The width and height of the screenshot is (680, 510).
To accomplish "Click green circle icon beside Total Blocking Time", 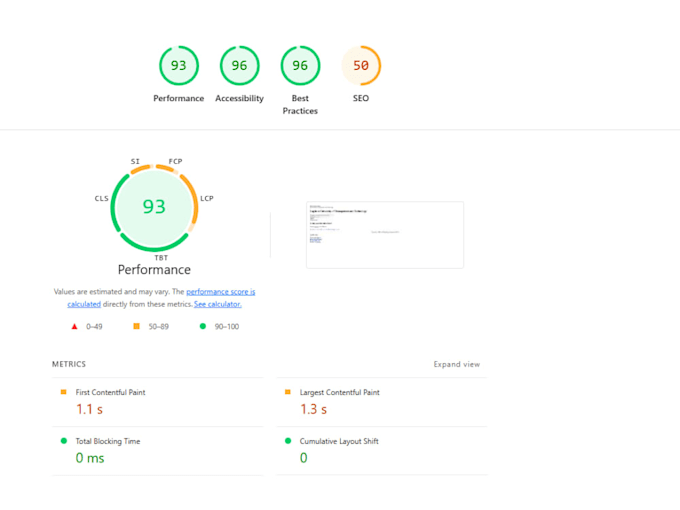I will click(64, 441).
